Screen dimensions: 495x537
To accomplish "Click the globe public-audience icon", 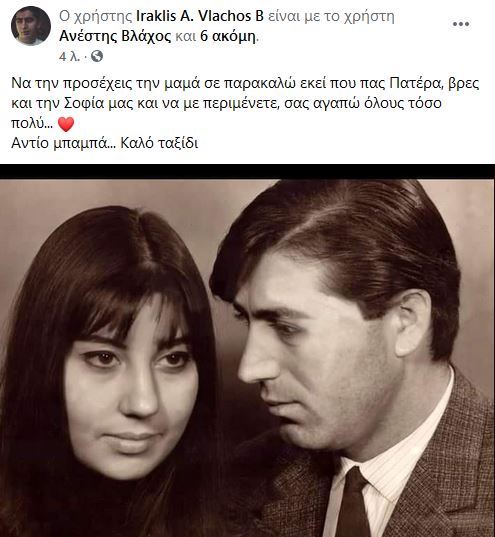I will click(97, 56).
